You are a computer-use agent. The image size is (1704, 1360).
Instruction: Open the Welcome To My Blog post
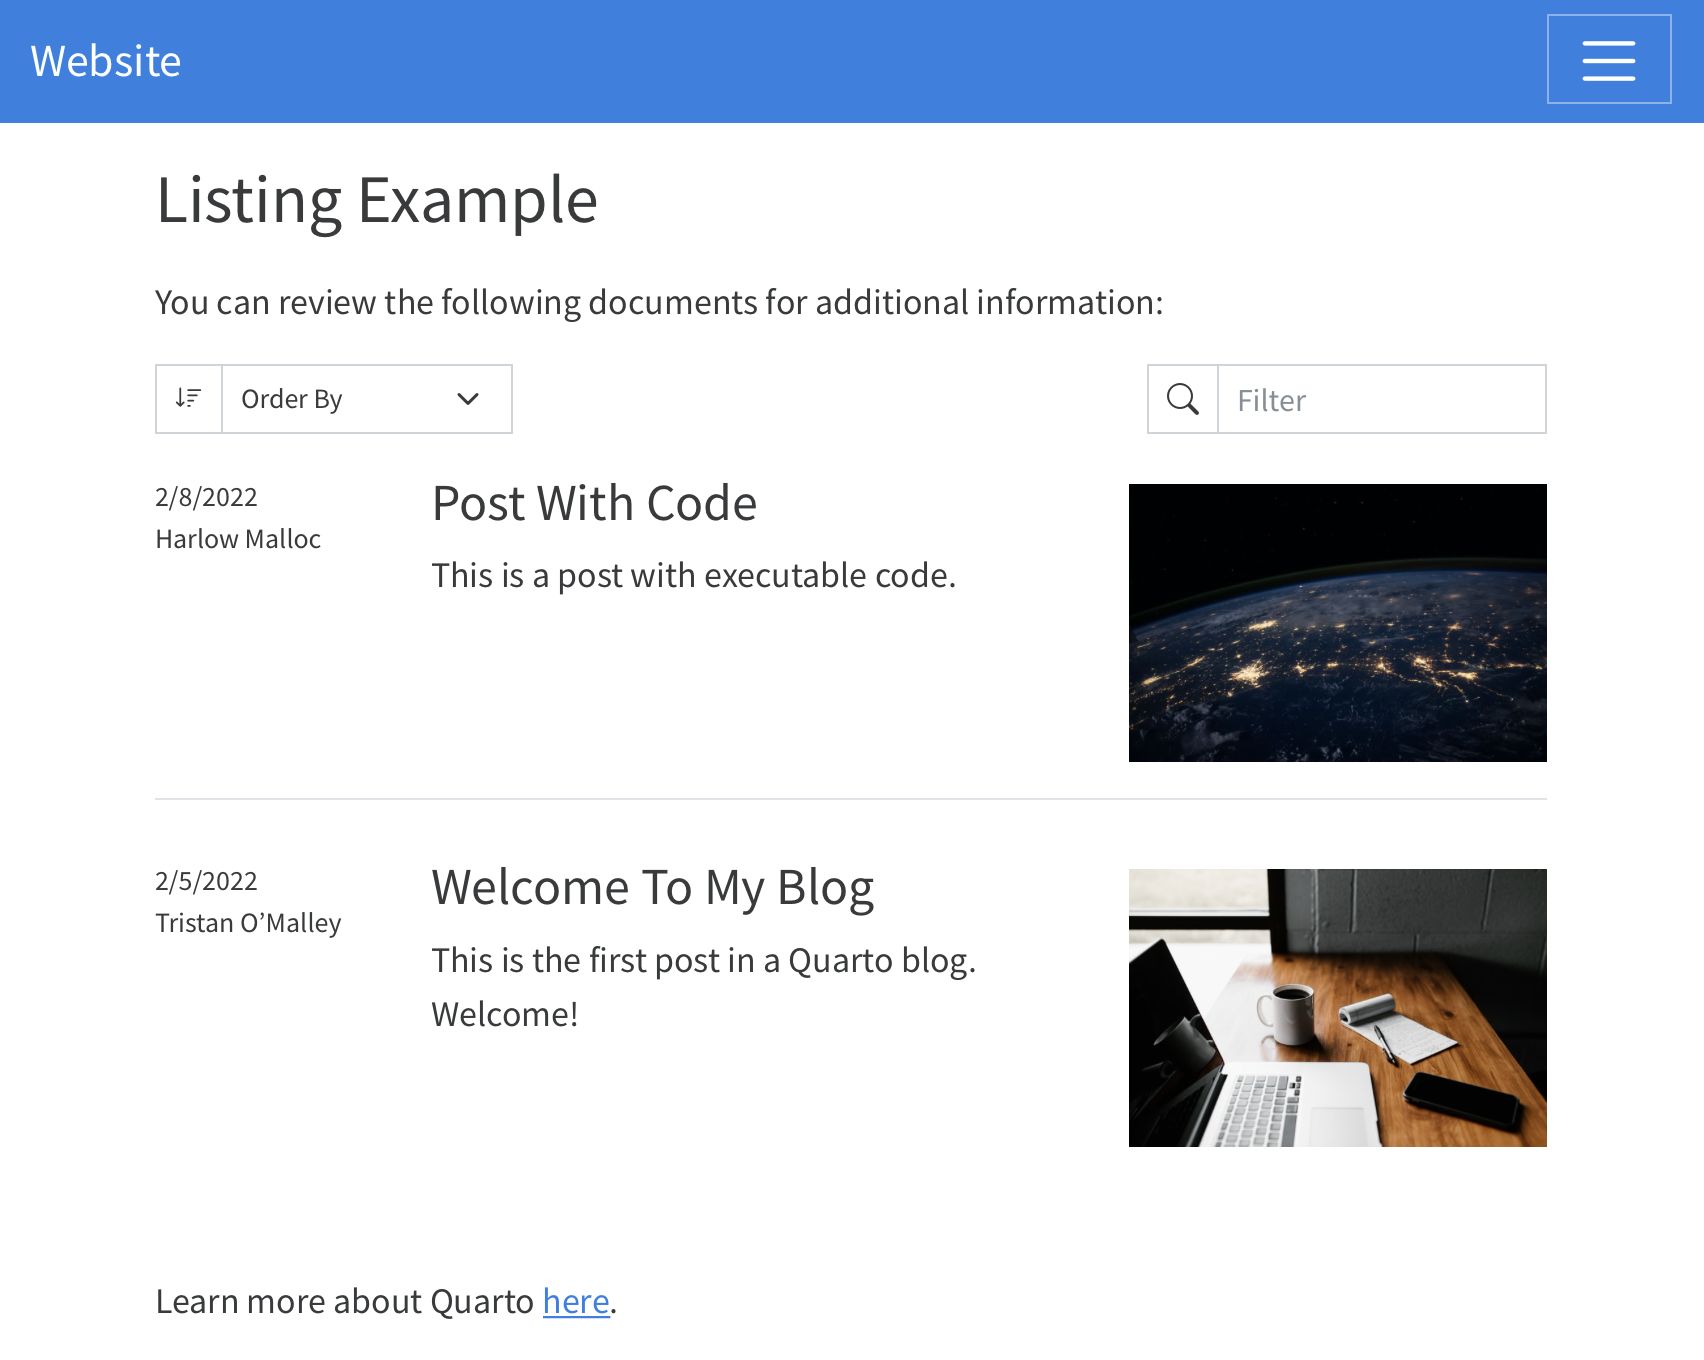coord(653,886)
